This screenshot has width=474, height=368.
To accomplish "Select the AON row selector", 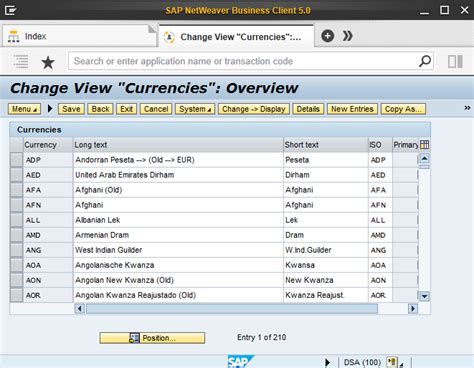I will 16,280.
